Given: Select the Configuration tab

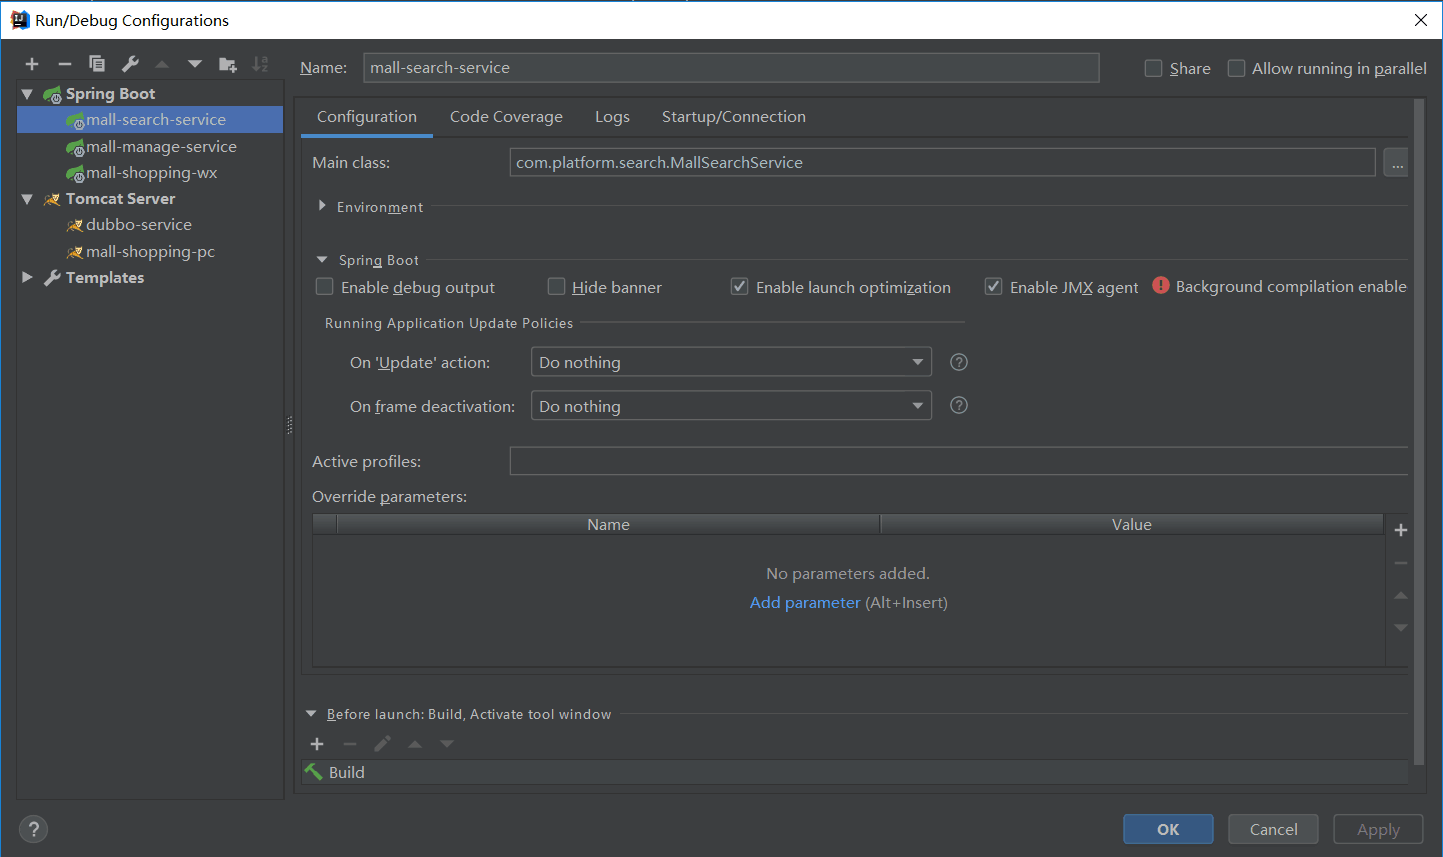Looking at the screenshot, I should pyautogui.click(x=367, y=117).
